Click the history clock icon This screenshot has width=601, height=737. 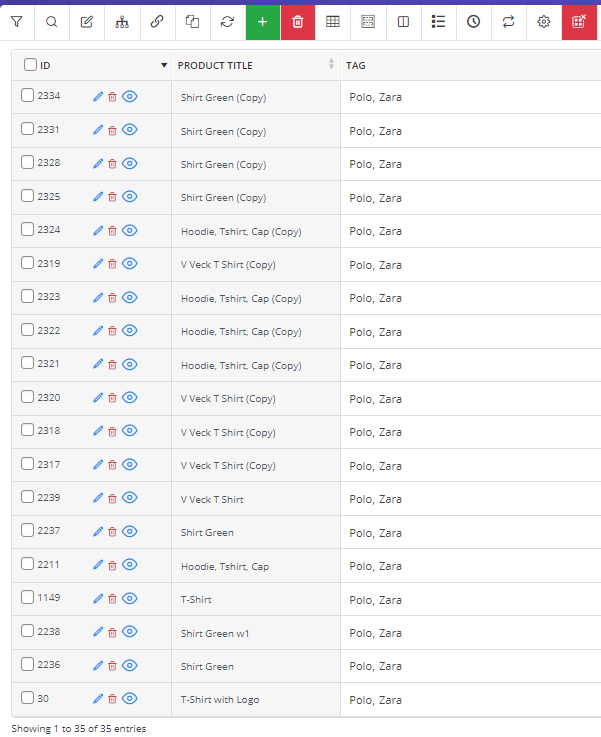pos(474,22)
